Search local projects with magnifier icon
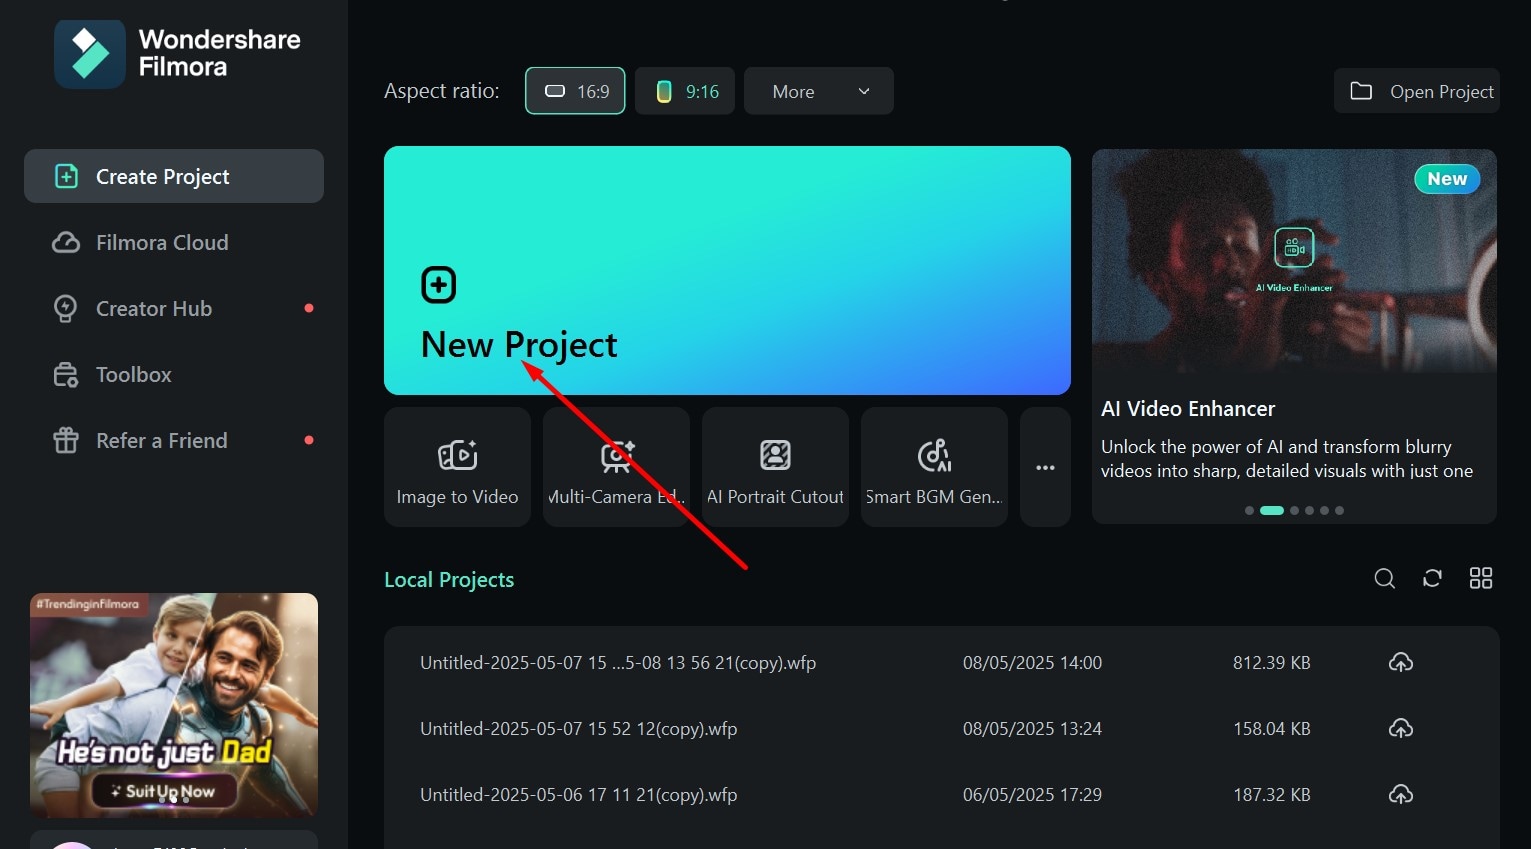The image size is (1531, 849). pos(1385,578)
